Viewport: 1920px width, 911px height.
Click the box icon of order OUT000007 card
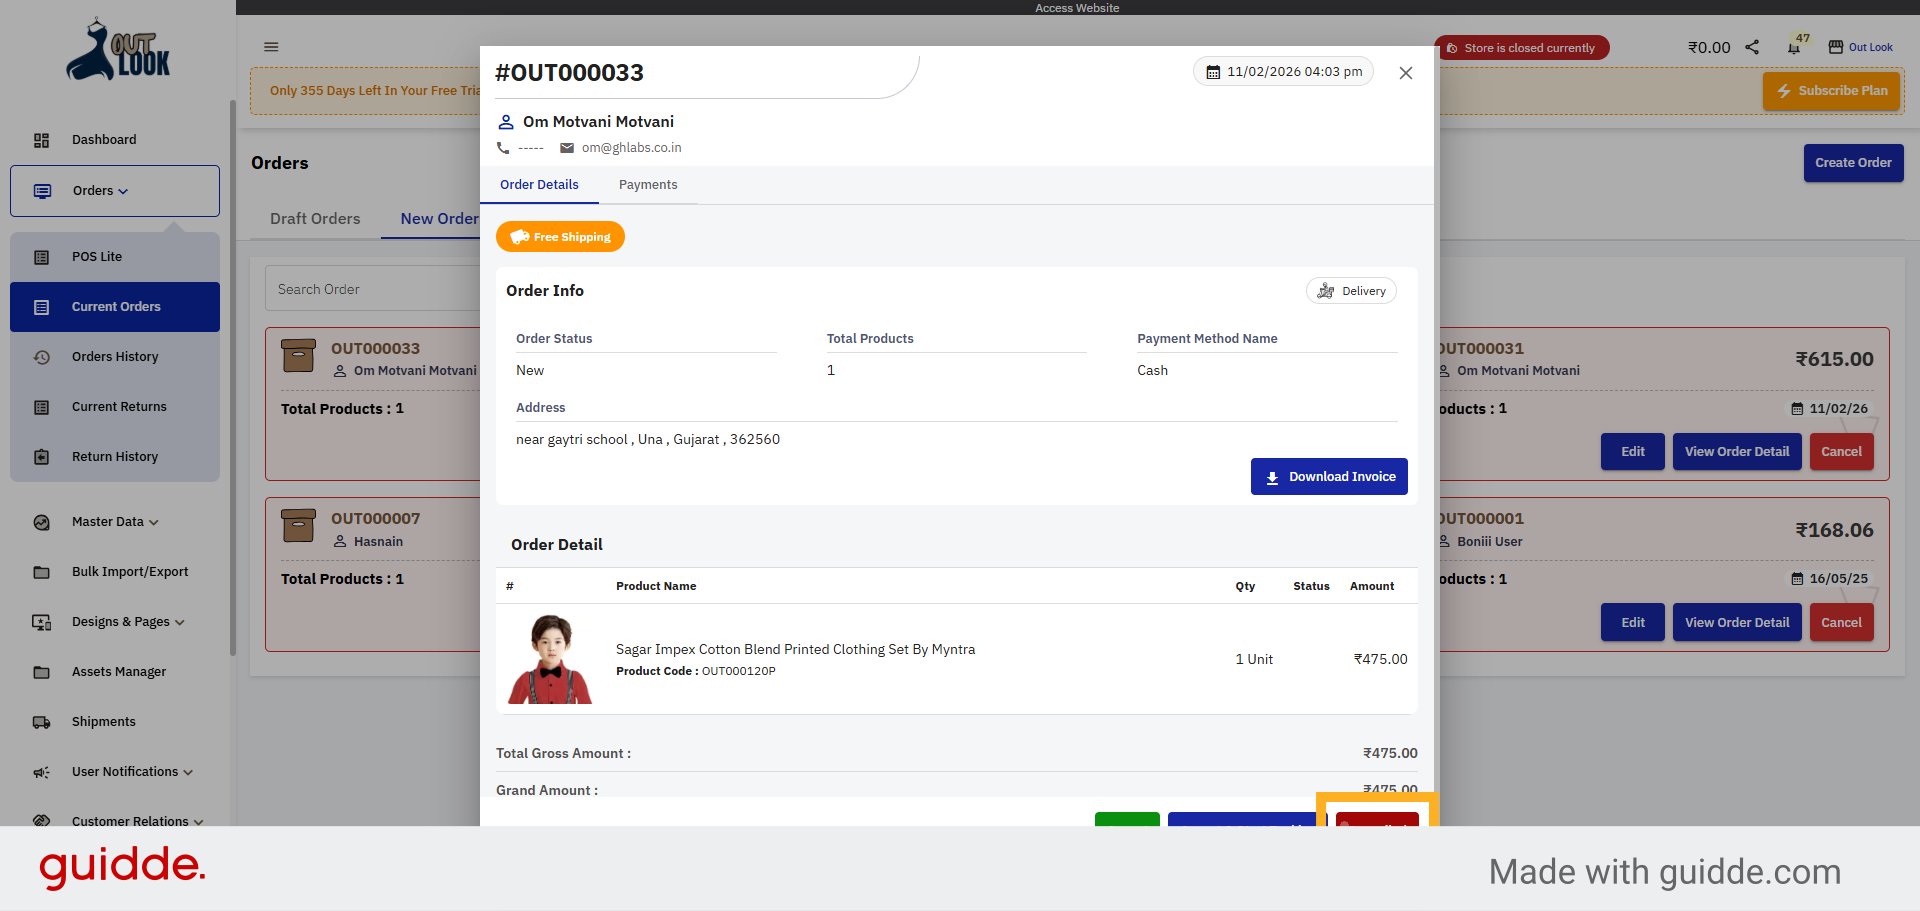pyautogui.click(x=299, y=526)
